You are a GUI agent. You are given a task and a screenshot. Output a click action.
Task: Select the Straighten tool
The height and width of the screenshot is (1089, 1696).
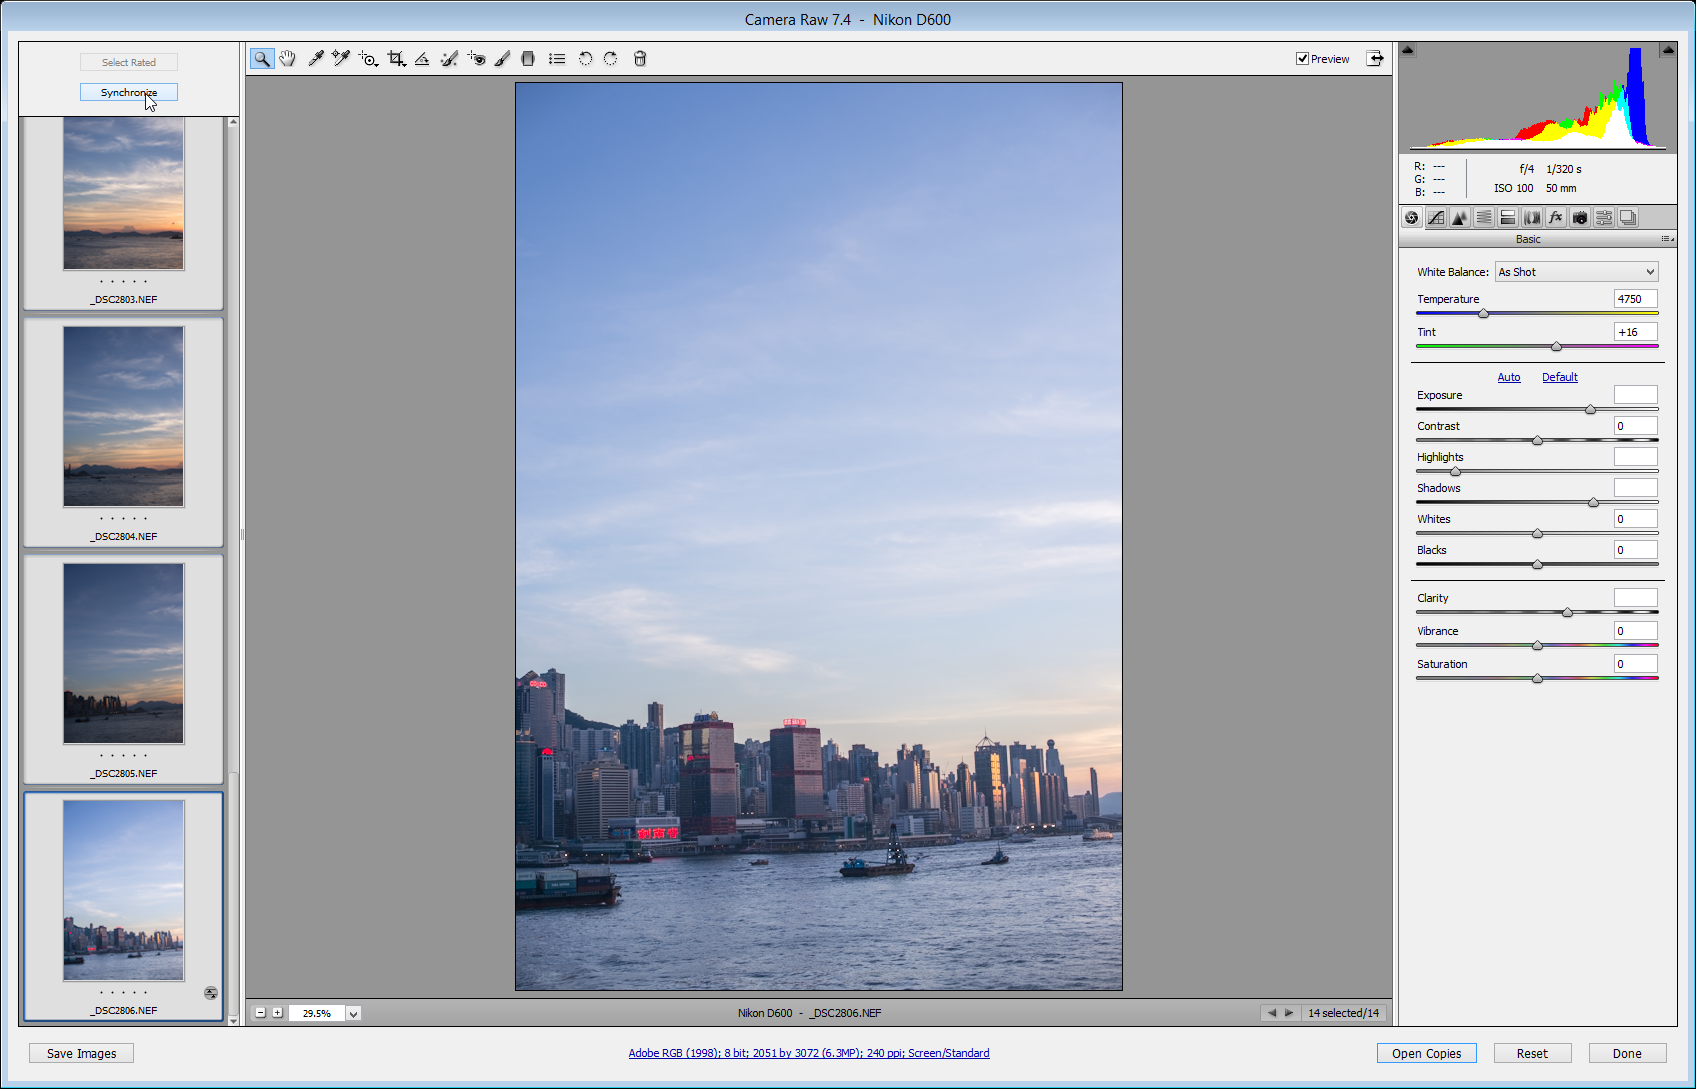coord(422,59)
